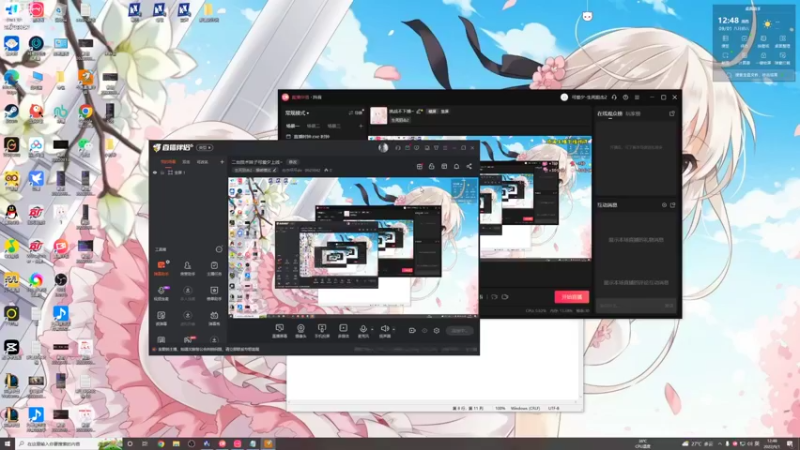Click the taskbar search box

click(69, 444)
